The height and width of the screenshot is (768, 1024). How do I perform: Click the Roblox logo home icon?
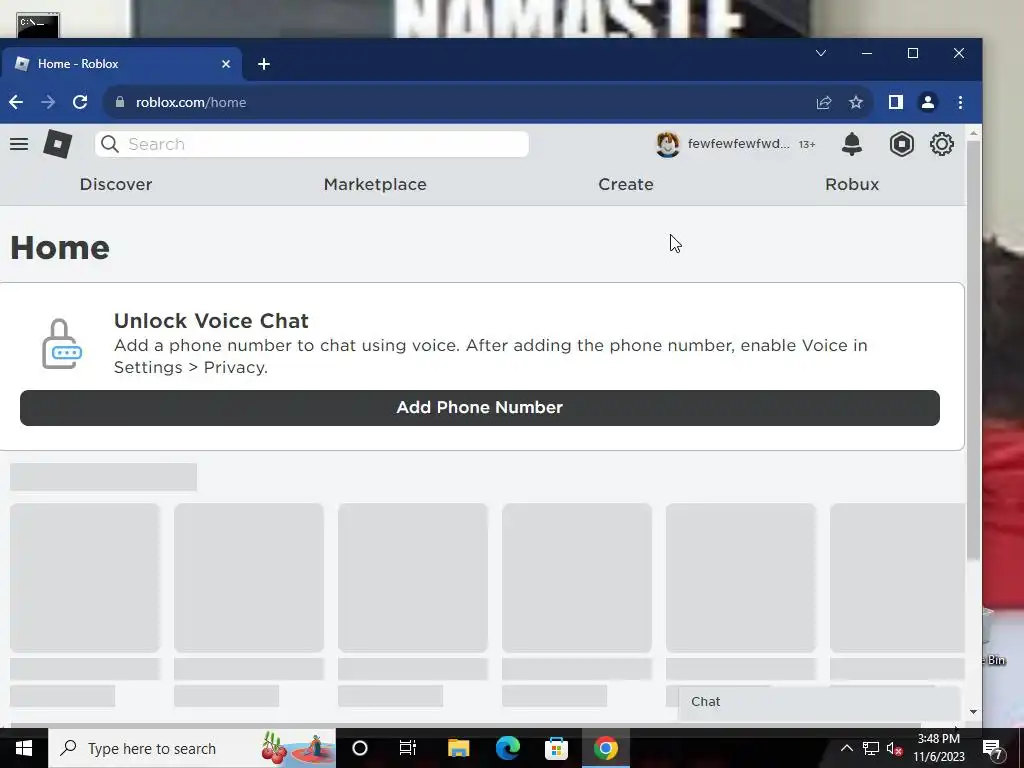[x=57, y=144]
